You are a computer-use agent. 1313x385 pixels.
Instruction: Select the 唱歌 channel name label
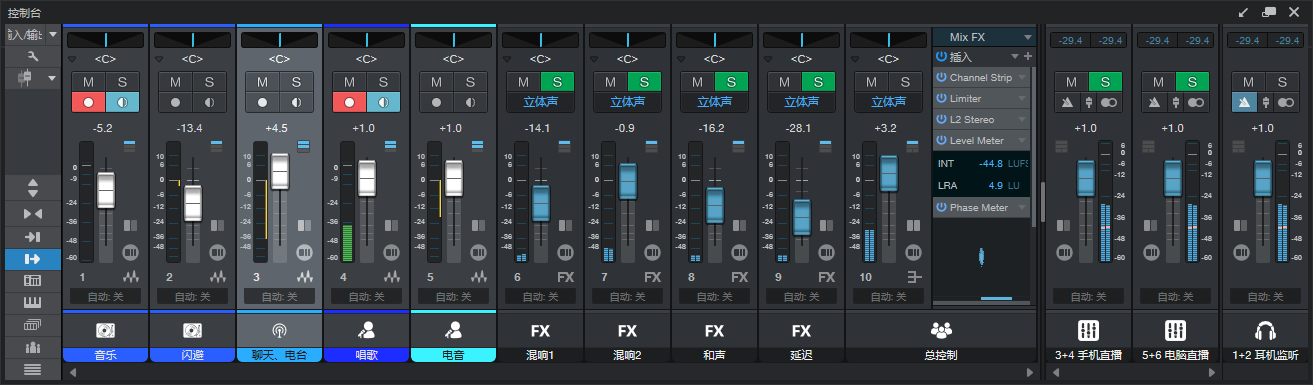[366, 354]
